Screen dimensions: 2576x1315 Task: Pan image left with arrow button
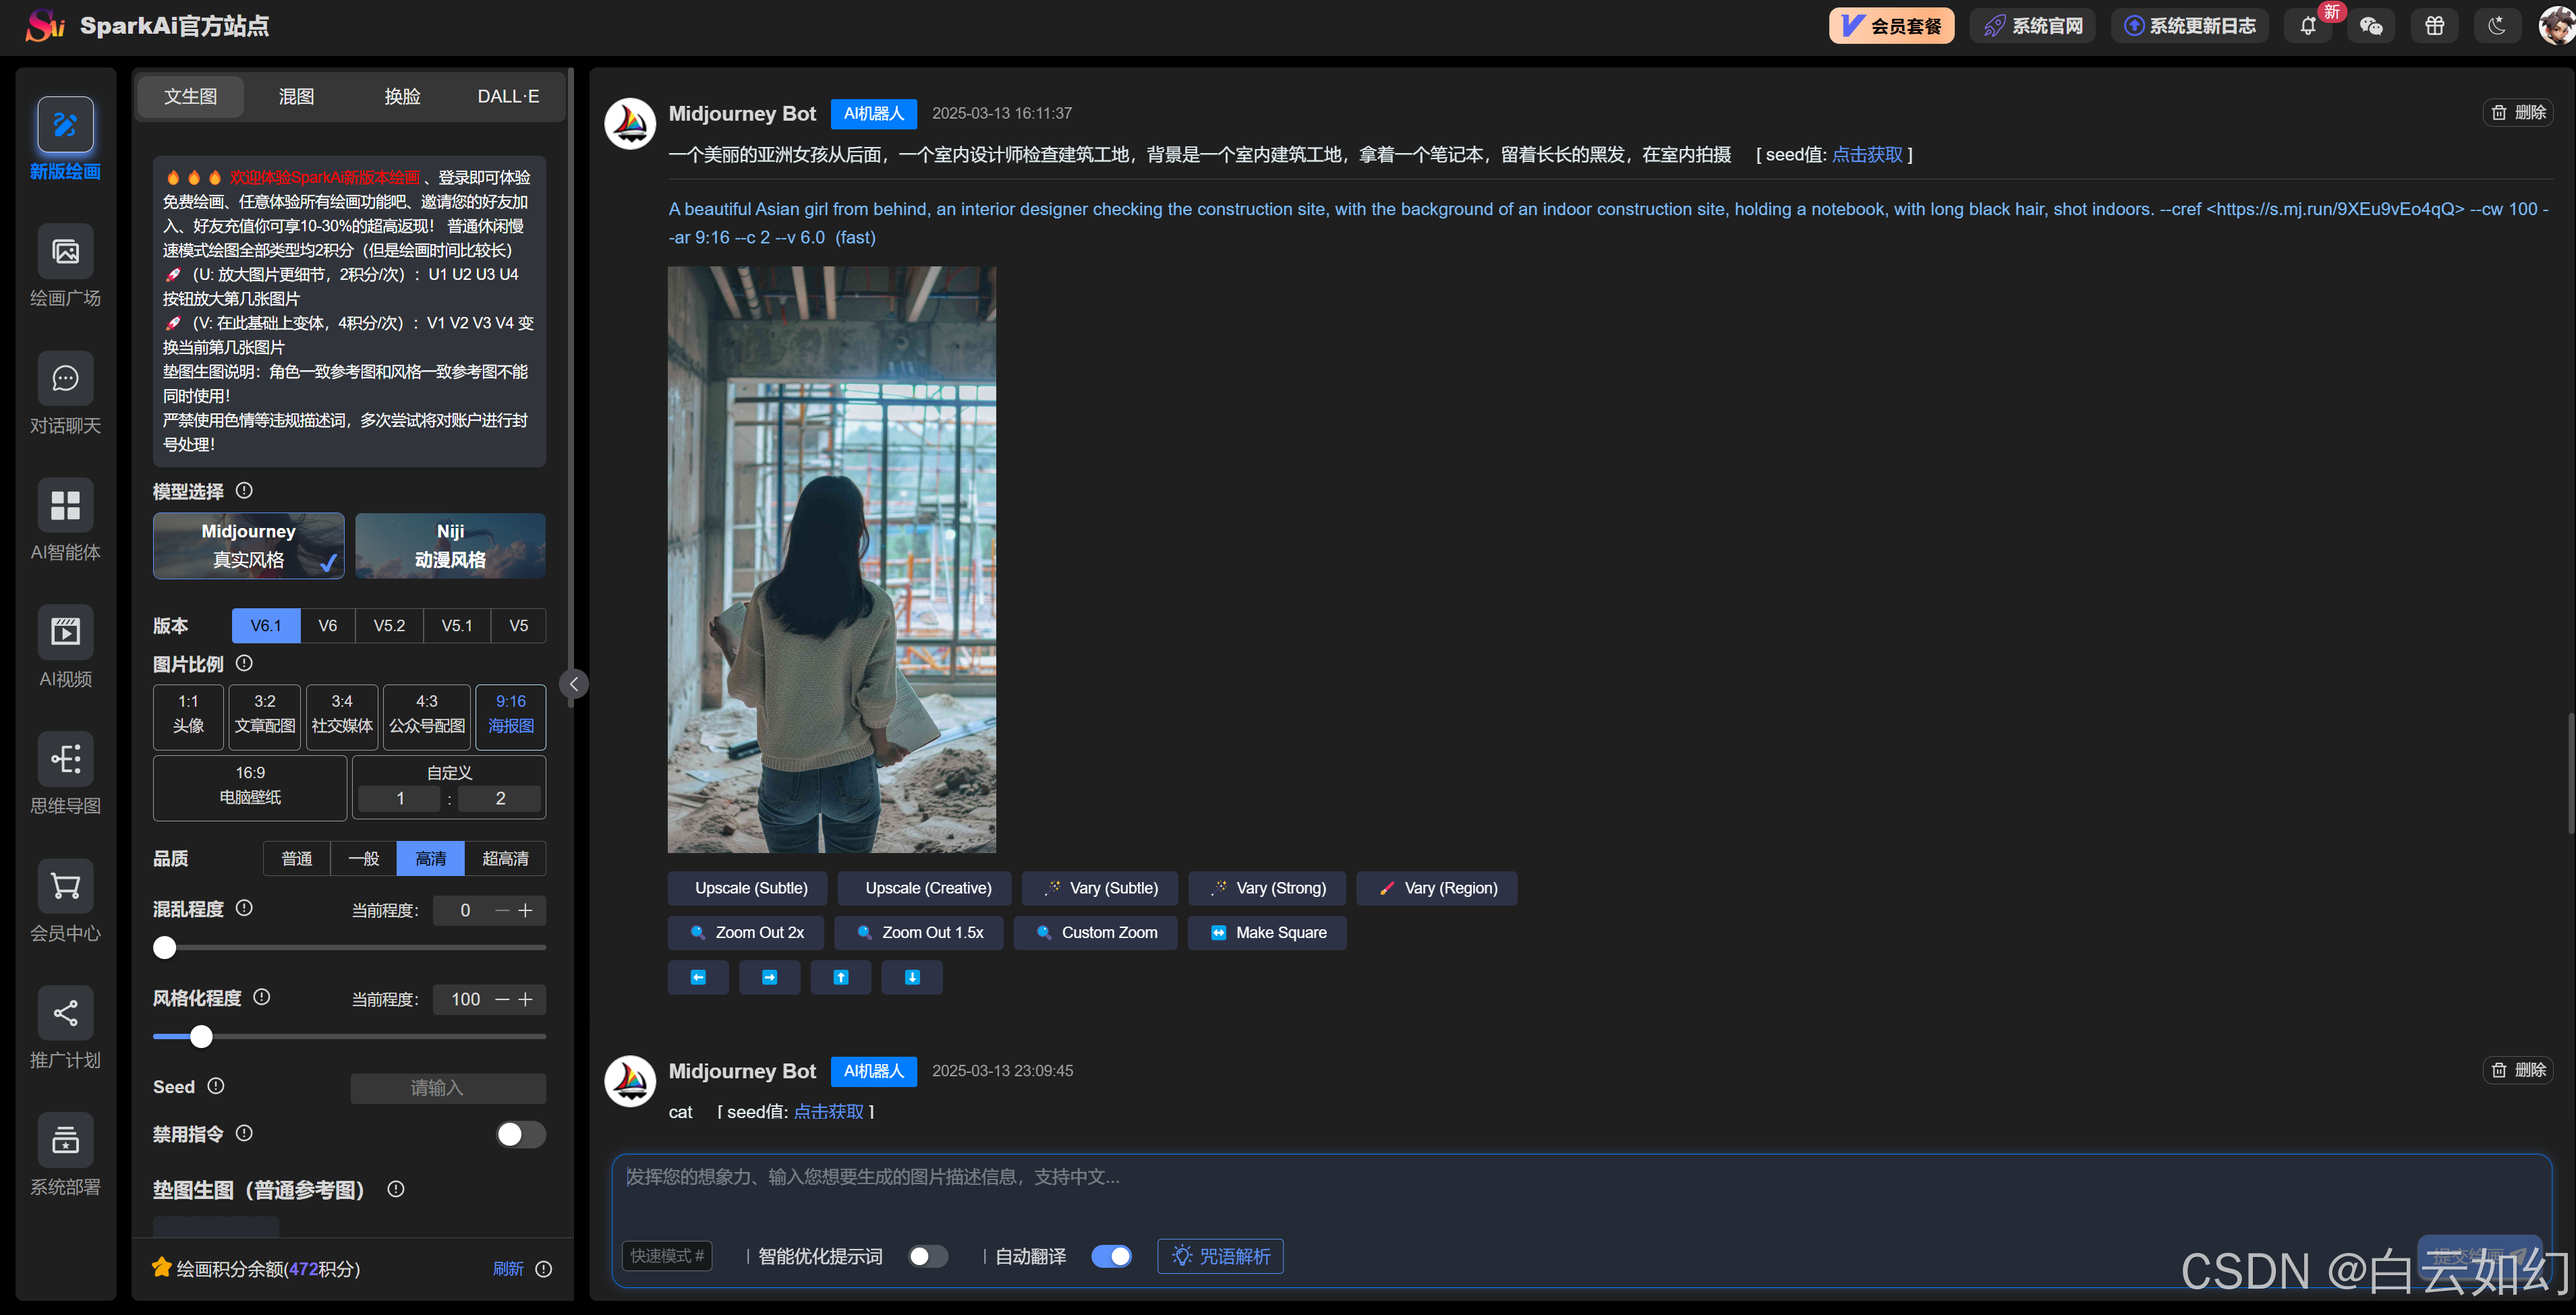pyautogui.click(x=698, y=977)
